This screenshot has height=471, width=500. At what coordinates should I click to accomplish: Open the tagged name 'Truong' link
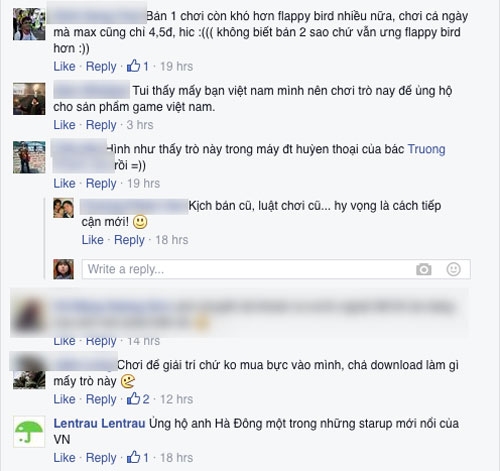tap(426, 149)
